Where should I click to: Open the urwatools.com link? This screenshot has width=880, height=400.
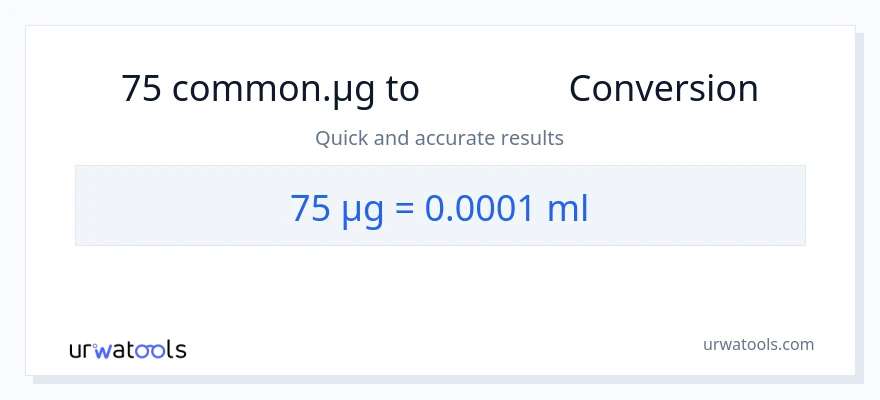click(758, 344)
